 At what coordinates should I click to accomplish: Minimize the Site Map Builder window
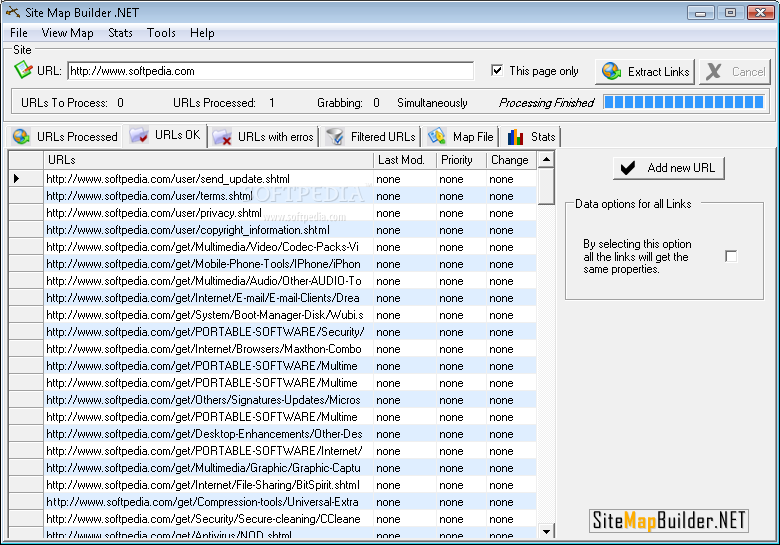700,12
